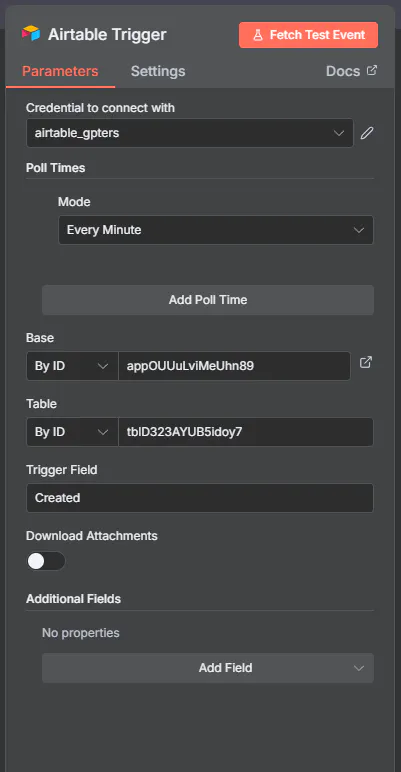Click the Additional Fields section label
The image size is (401, 772).
tap(73, 599)
